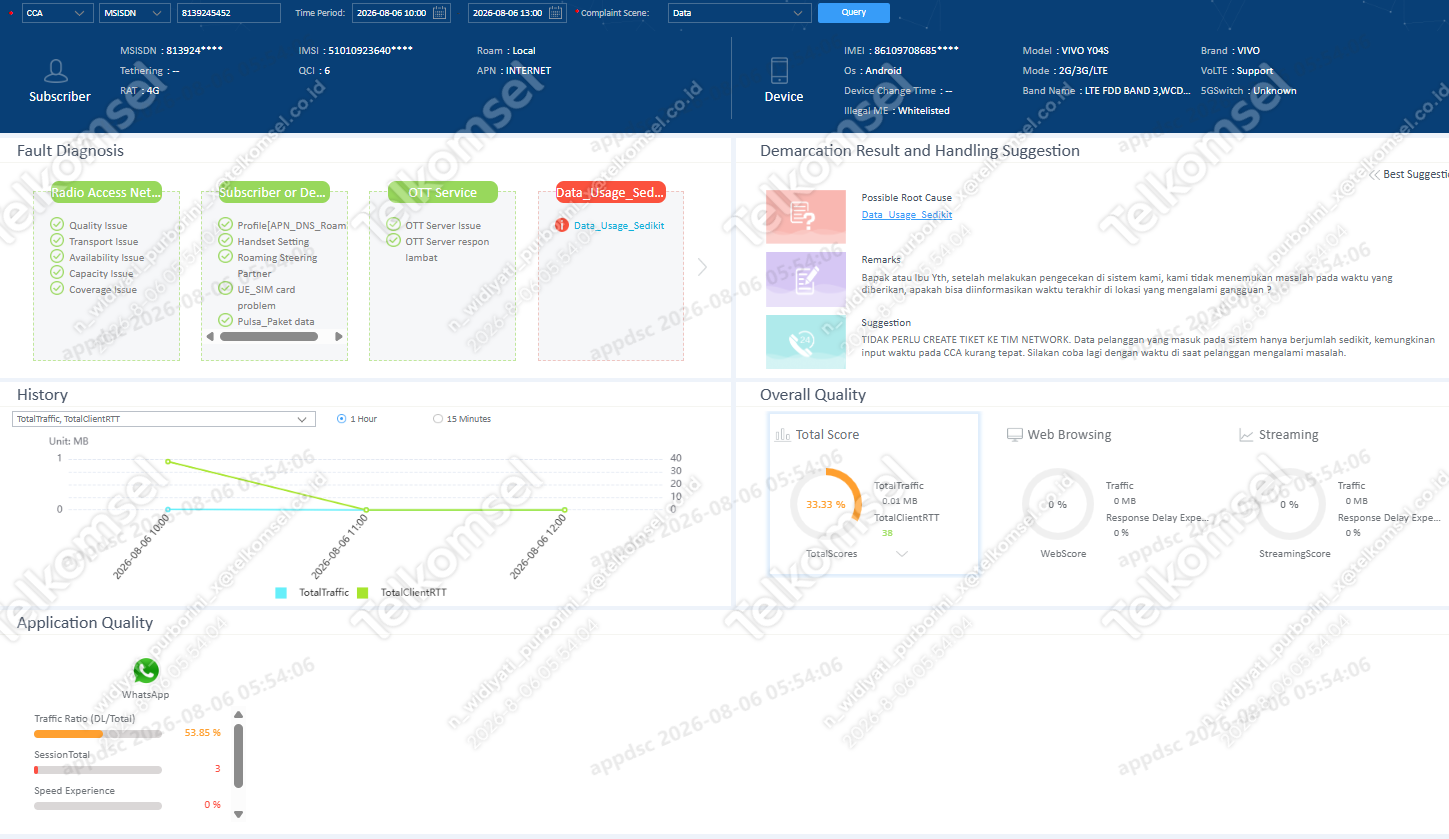Click the next arrow in Fault Diagnosis
1449x839 pixels.
702,267
